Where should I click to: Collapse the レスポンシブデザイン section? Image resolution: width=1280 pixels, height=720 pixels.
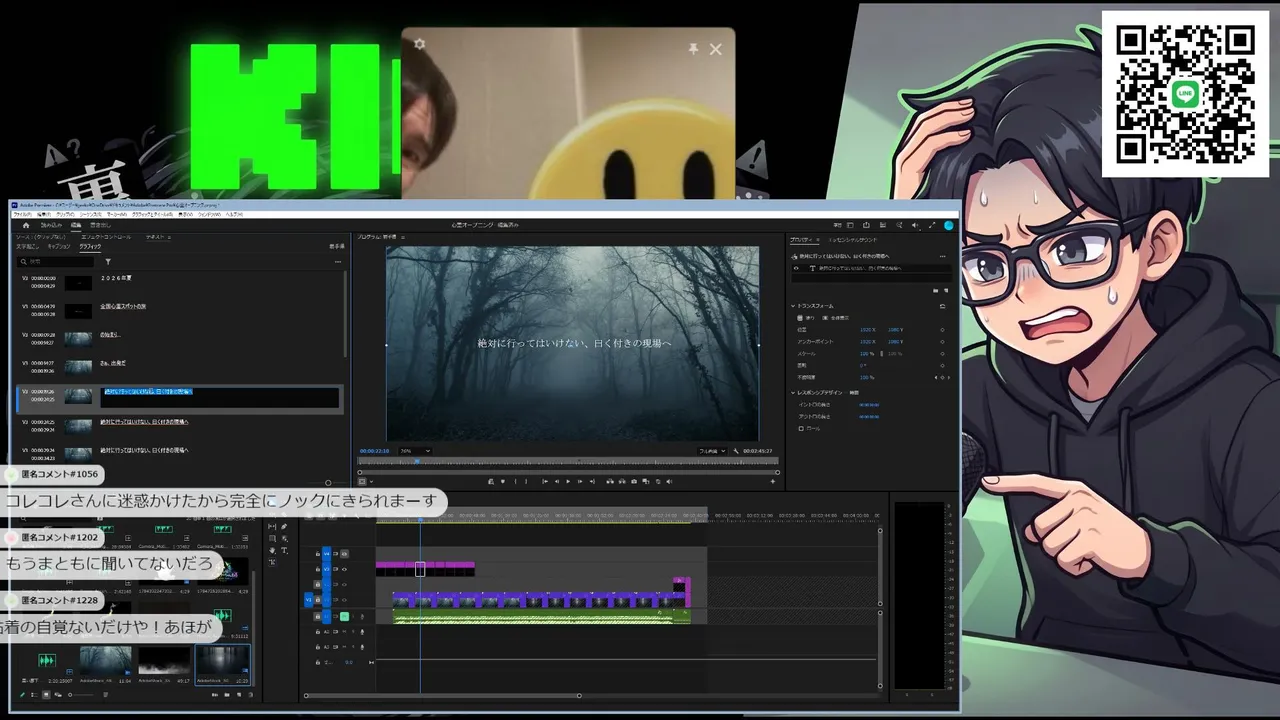pyautogui.click(x=793, y=392)
